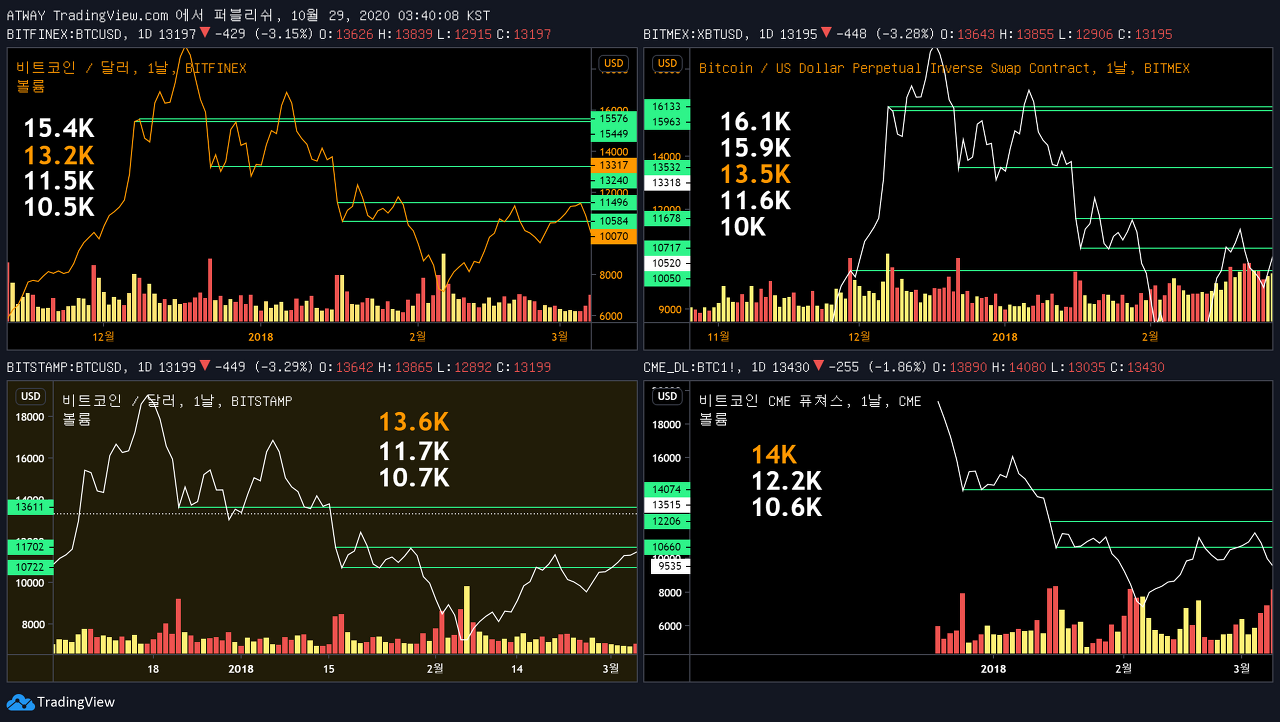Click 2018 on the BITMEX time axis

coord(1004,336)
